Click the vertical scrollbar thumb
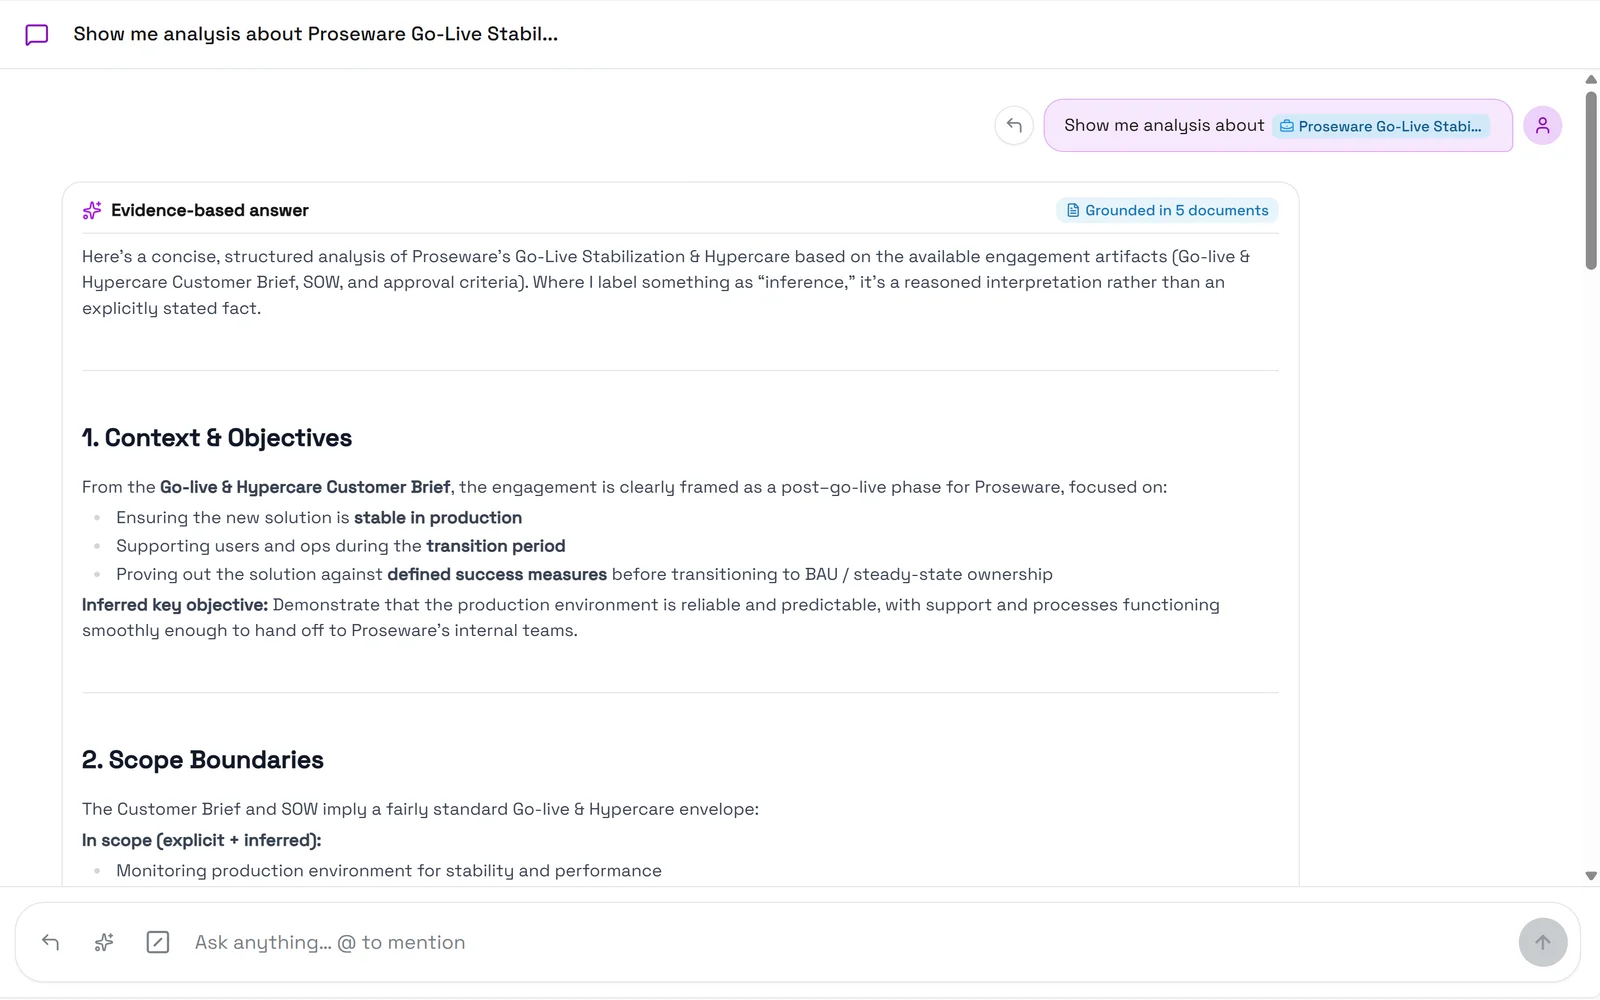Image resolution: width=1600 pixels, height=1000 pixels. tap(1591, 180)
